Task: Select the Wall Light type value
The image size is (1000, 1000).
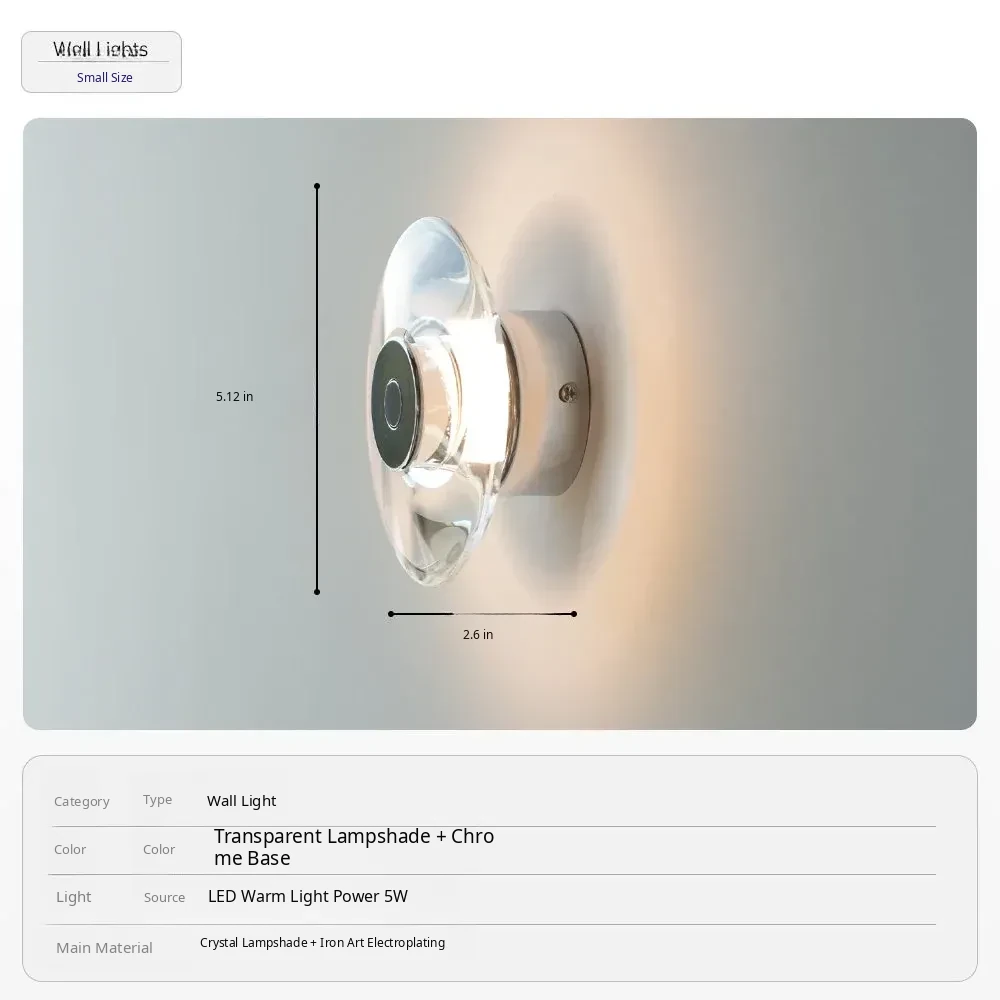Action: pos(241,801)
